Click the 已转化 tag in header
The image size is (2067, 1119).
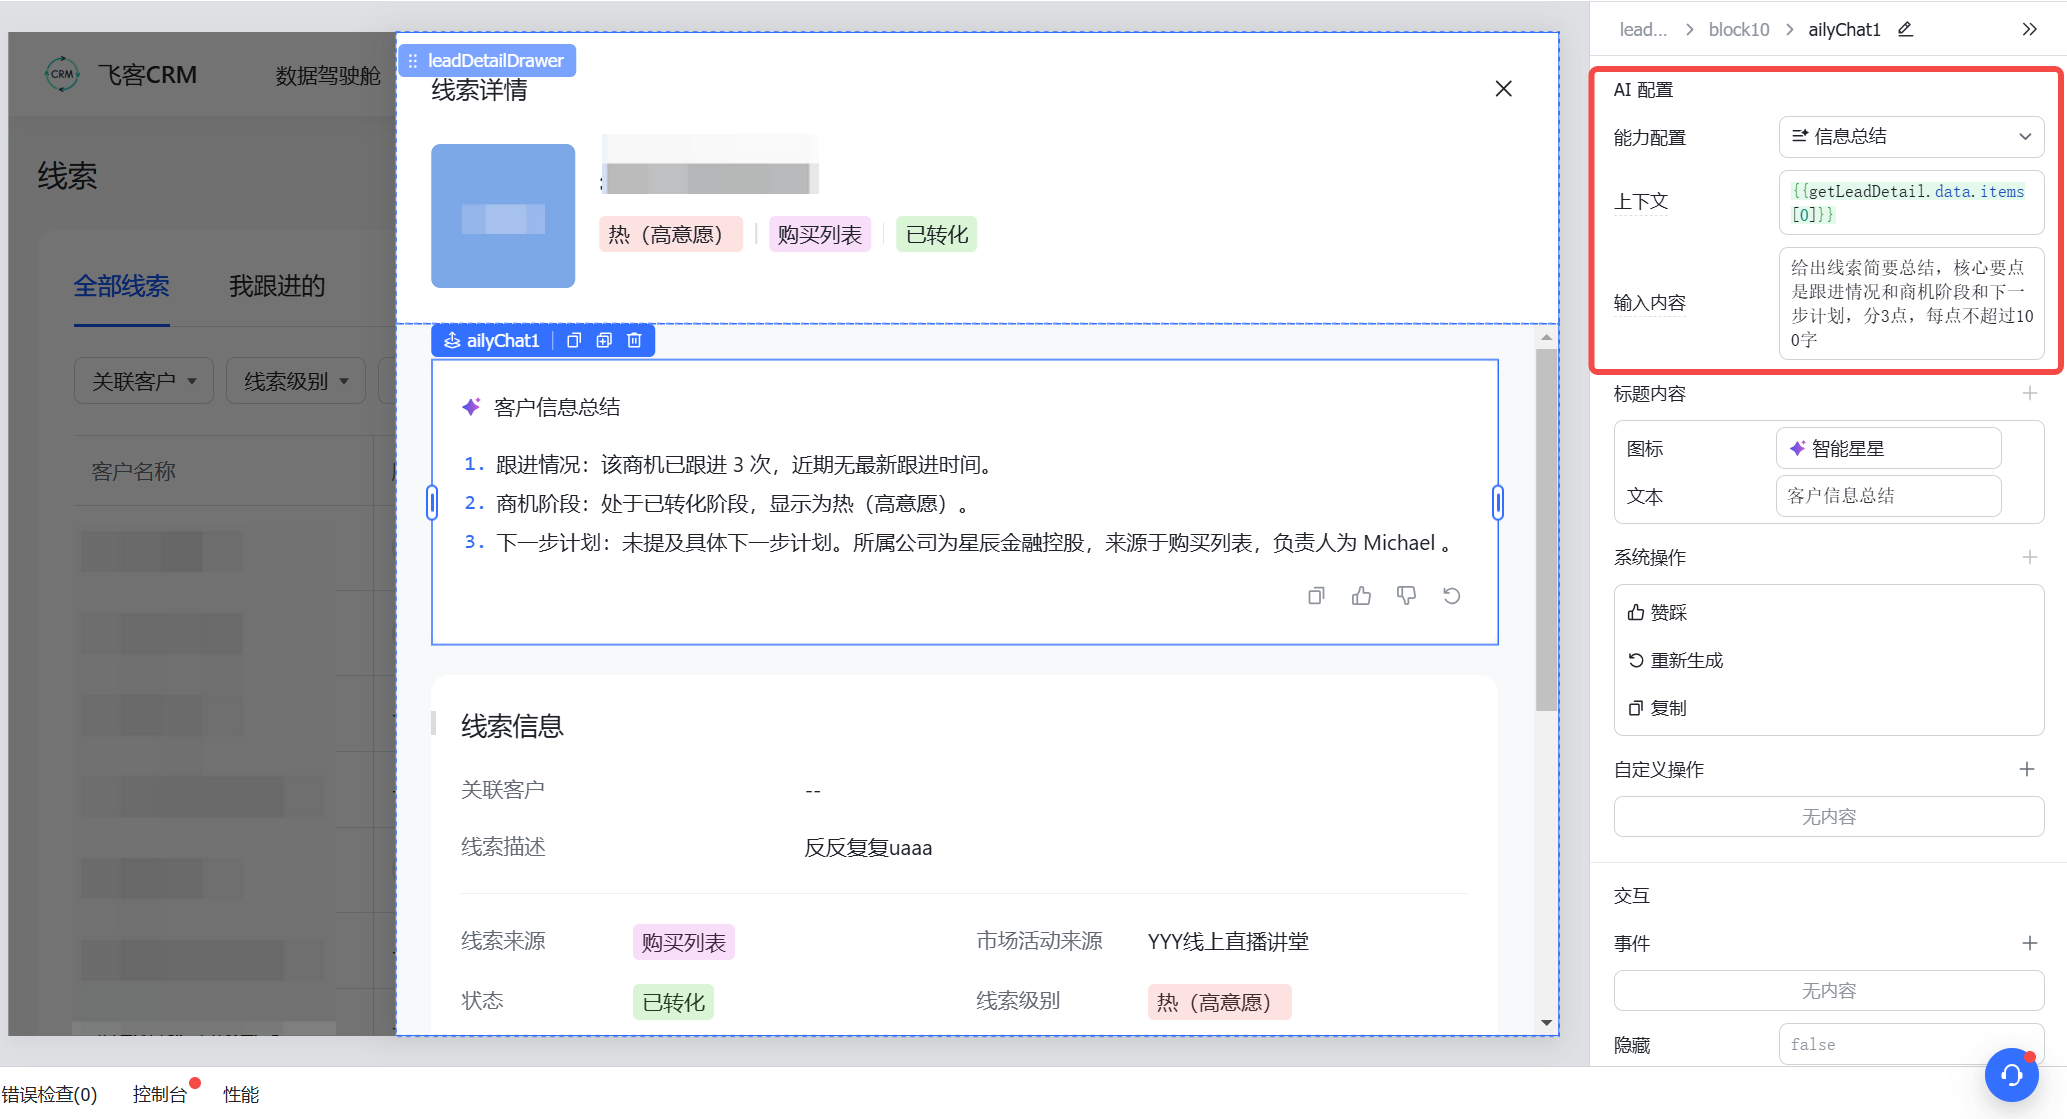[x=937, y=234]
